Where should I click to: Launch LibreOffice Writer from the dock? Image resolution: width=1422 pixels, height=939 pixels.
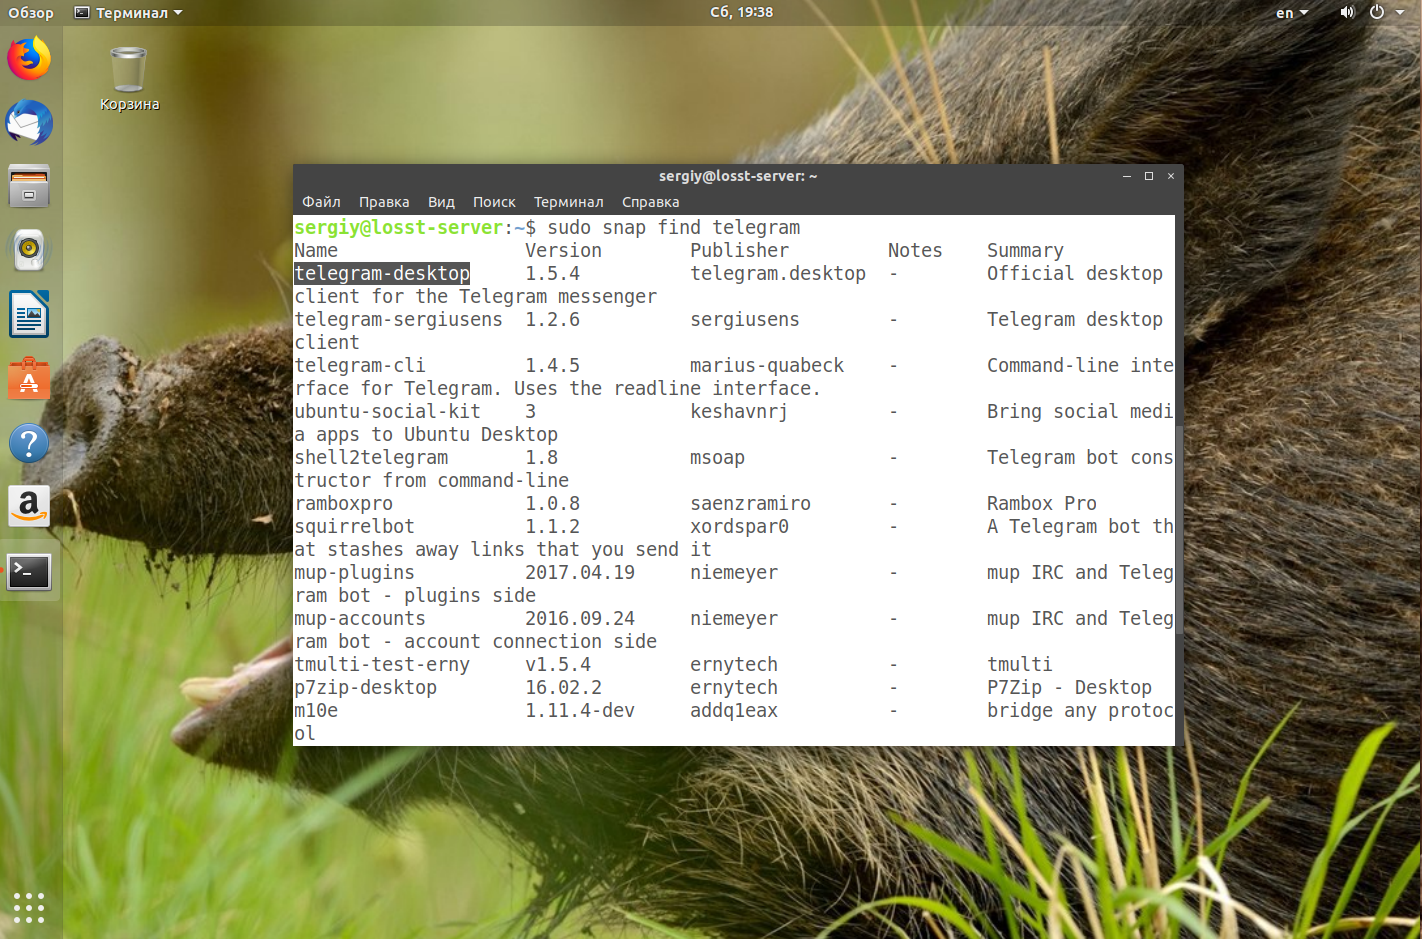(x=29, y=315)
